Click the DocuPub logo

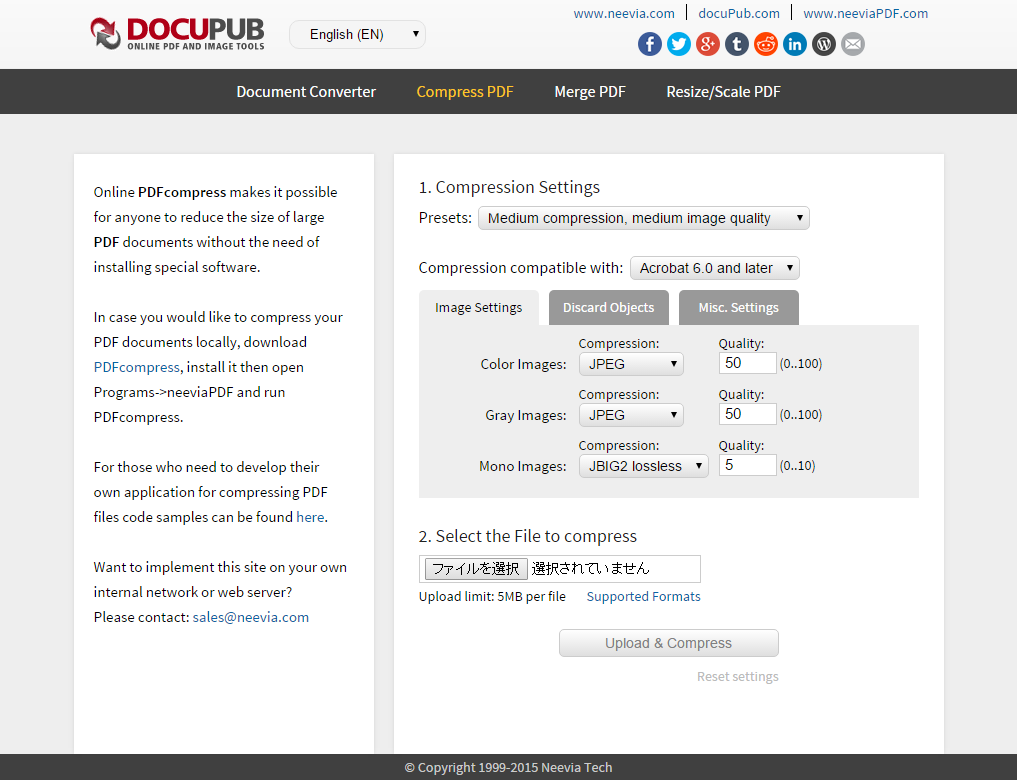(x=177, y=34)
